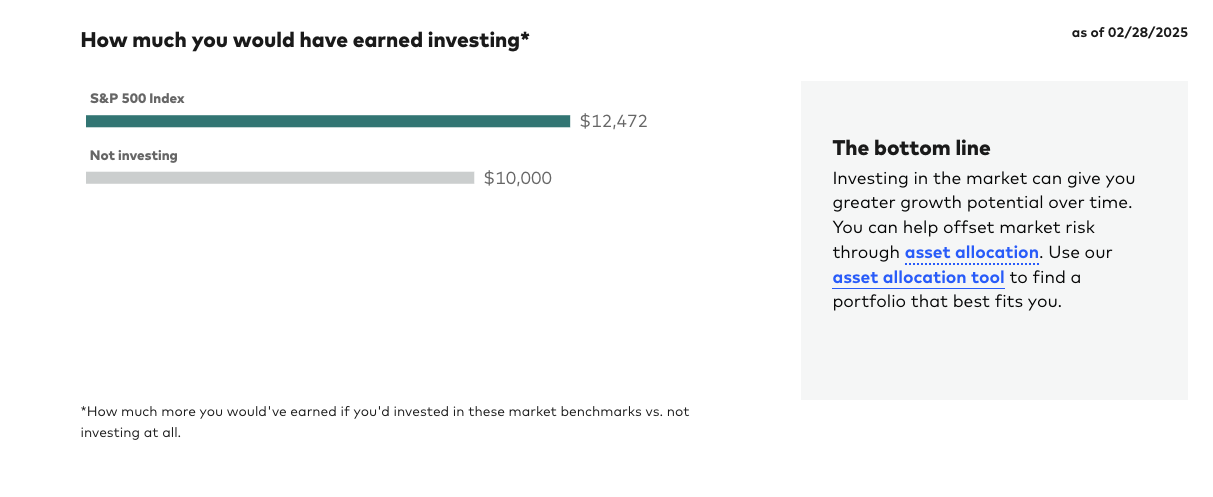Click the "asset allocation" hyperlink
The height and width of the screenshot is (497, 1213).
pos(971,252)
